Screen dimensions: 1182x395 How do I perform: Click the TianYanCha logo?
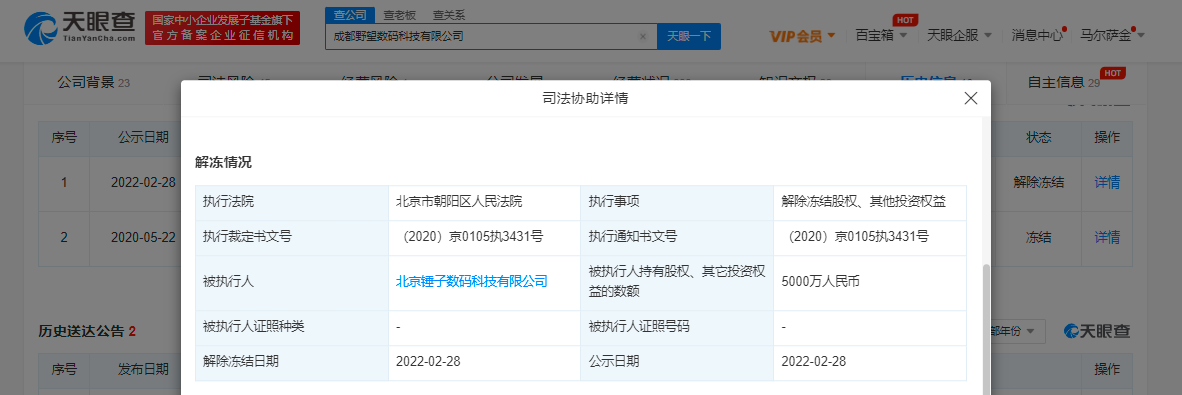[x=80, y=29]
